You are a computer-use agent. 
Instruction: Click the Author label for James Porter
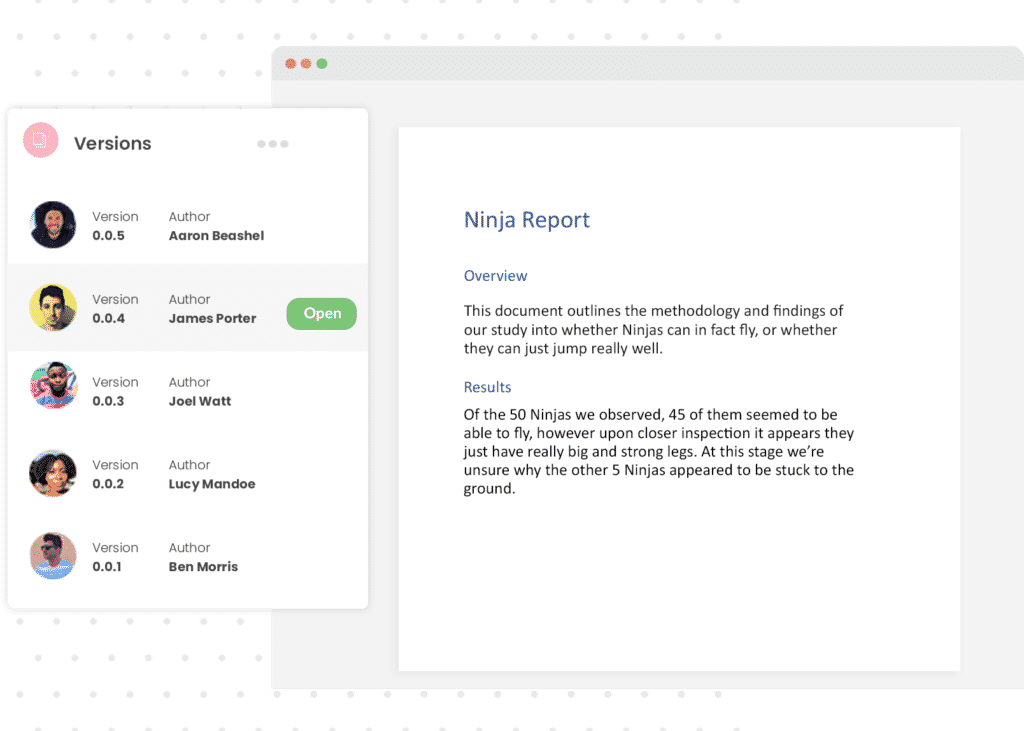tap(189, 298)
